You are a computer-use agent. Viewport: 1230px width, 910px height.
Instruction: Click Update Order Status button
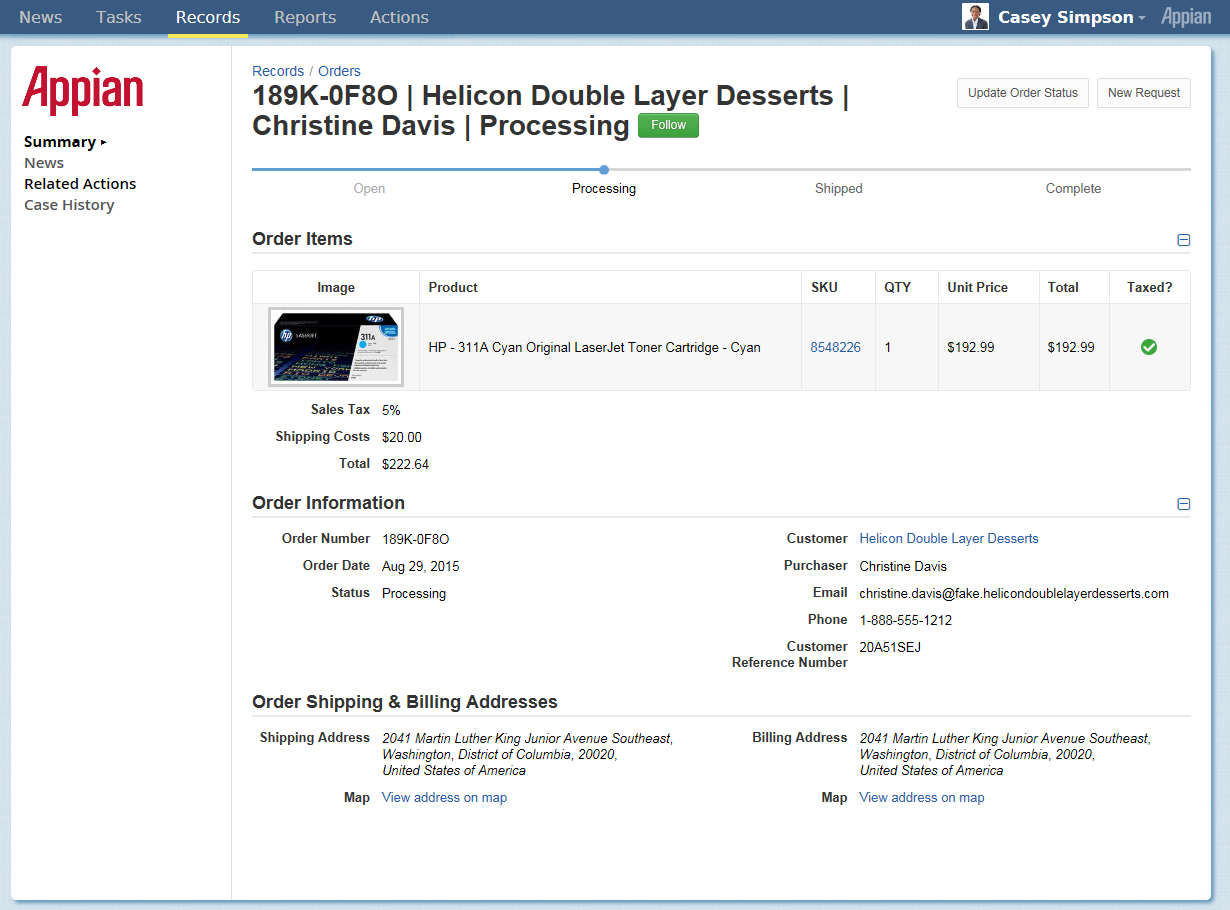point(1022,93)
